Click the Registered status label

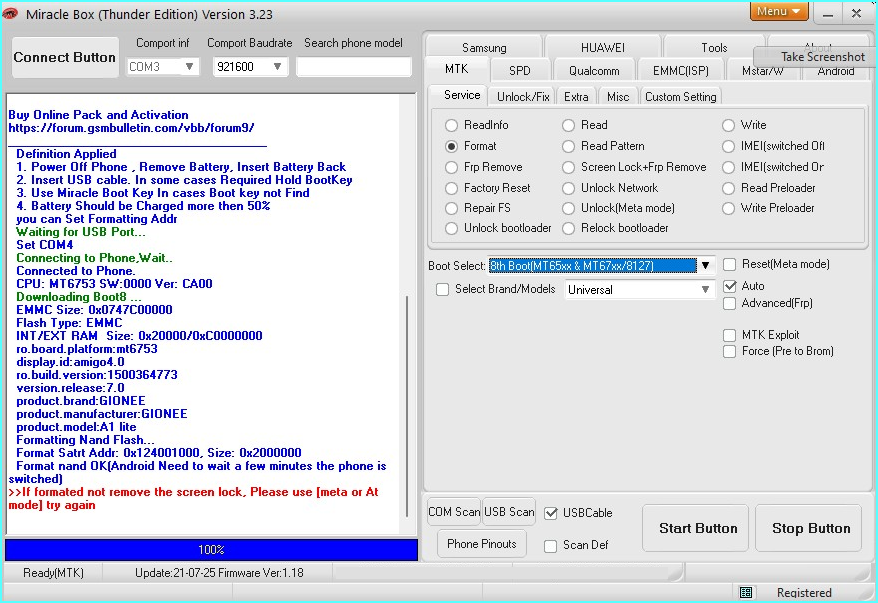804,592
